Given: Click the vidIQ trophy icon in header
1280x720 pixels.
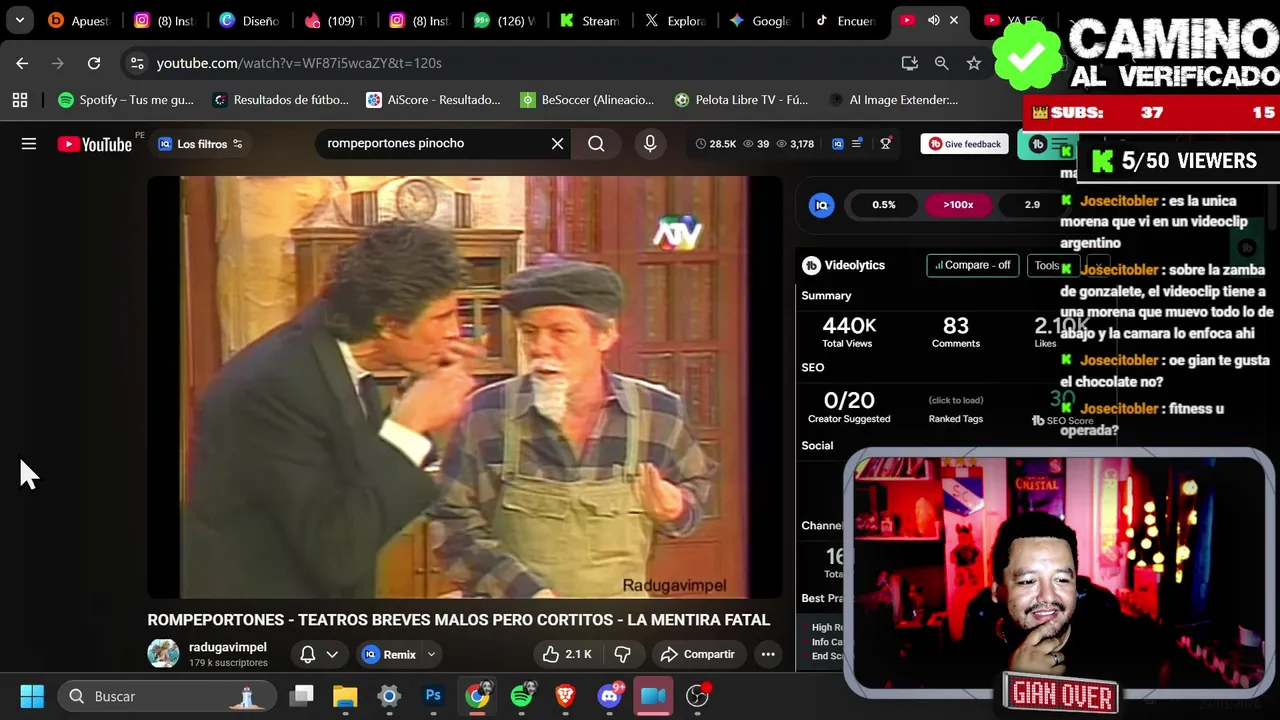Looking at the screenshot, I should [885, 144].
